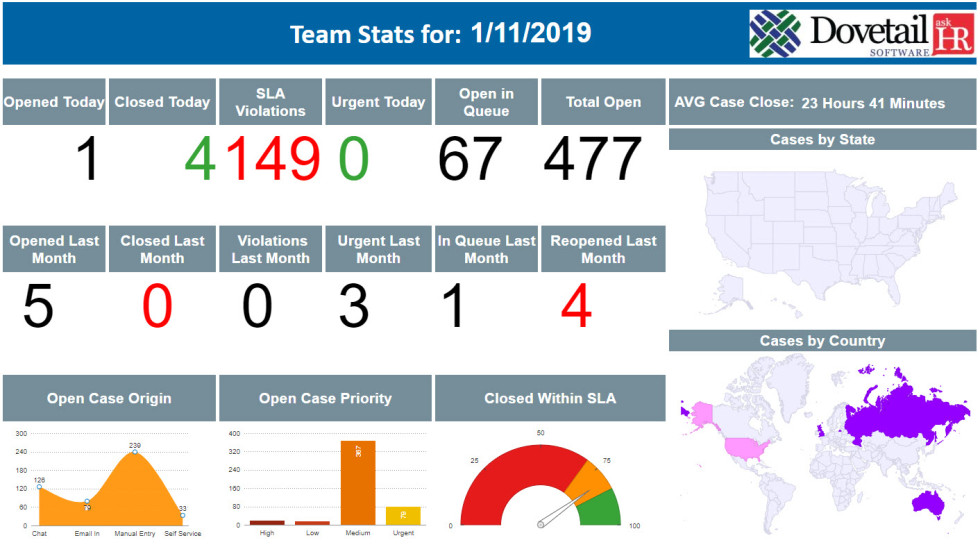Open the Total Open count of 477
The width and height of the screenshot is (980, 547).
pyautogui.click(x=593, y=159)
